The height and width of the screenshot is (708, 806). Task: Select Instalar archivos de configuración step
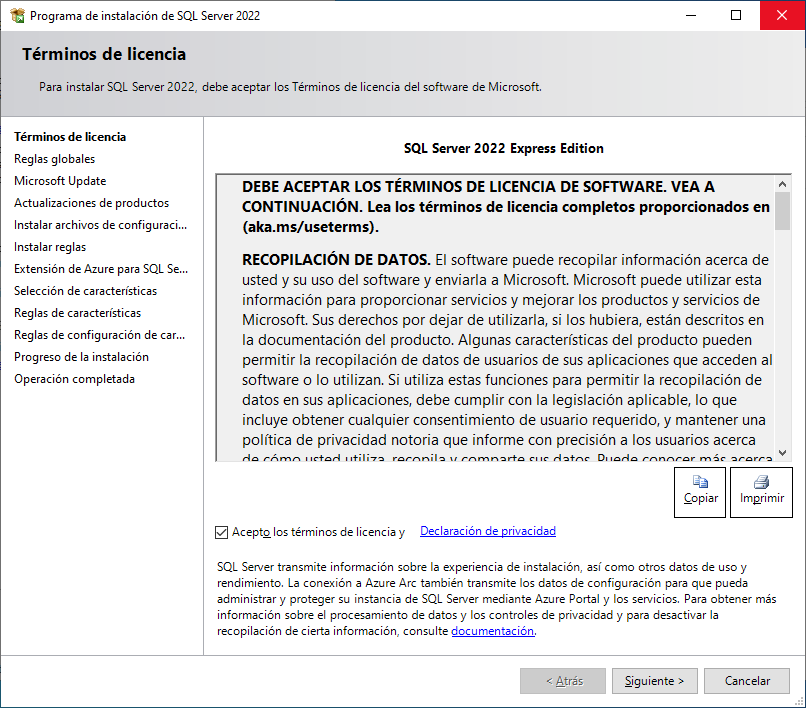100,225
